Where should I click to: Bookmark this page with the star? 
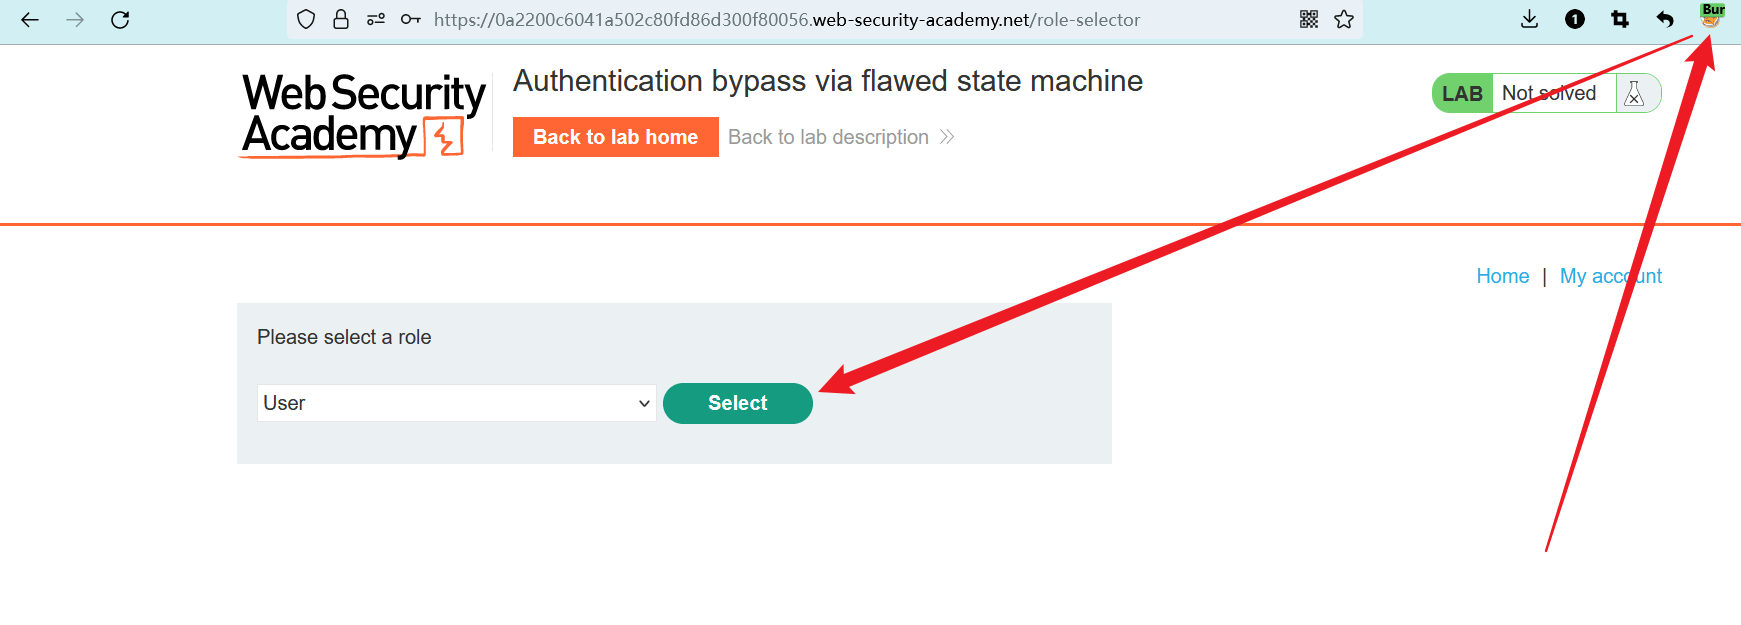pyautogui.click(x=1344, y=19)
